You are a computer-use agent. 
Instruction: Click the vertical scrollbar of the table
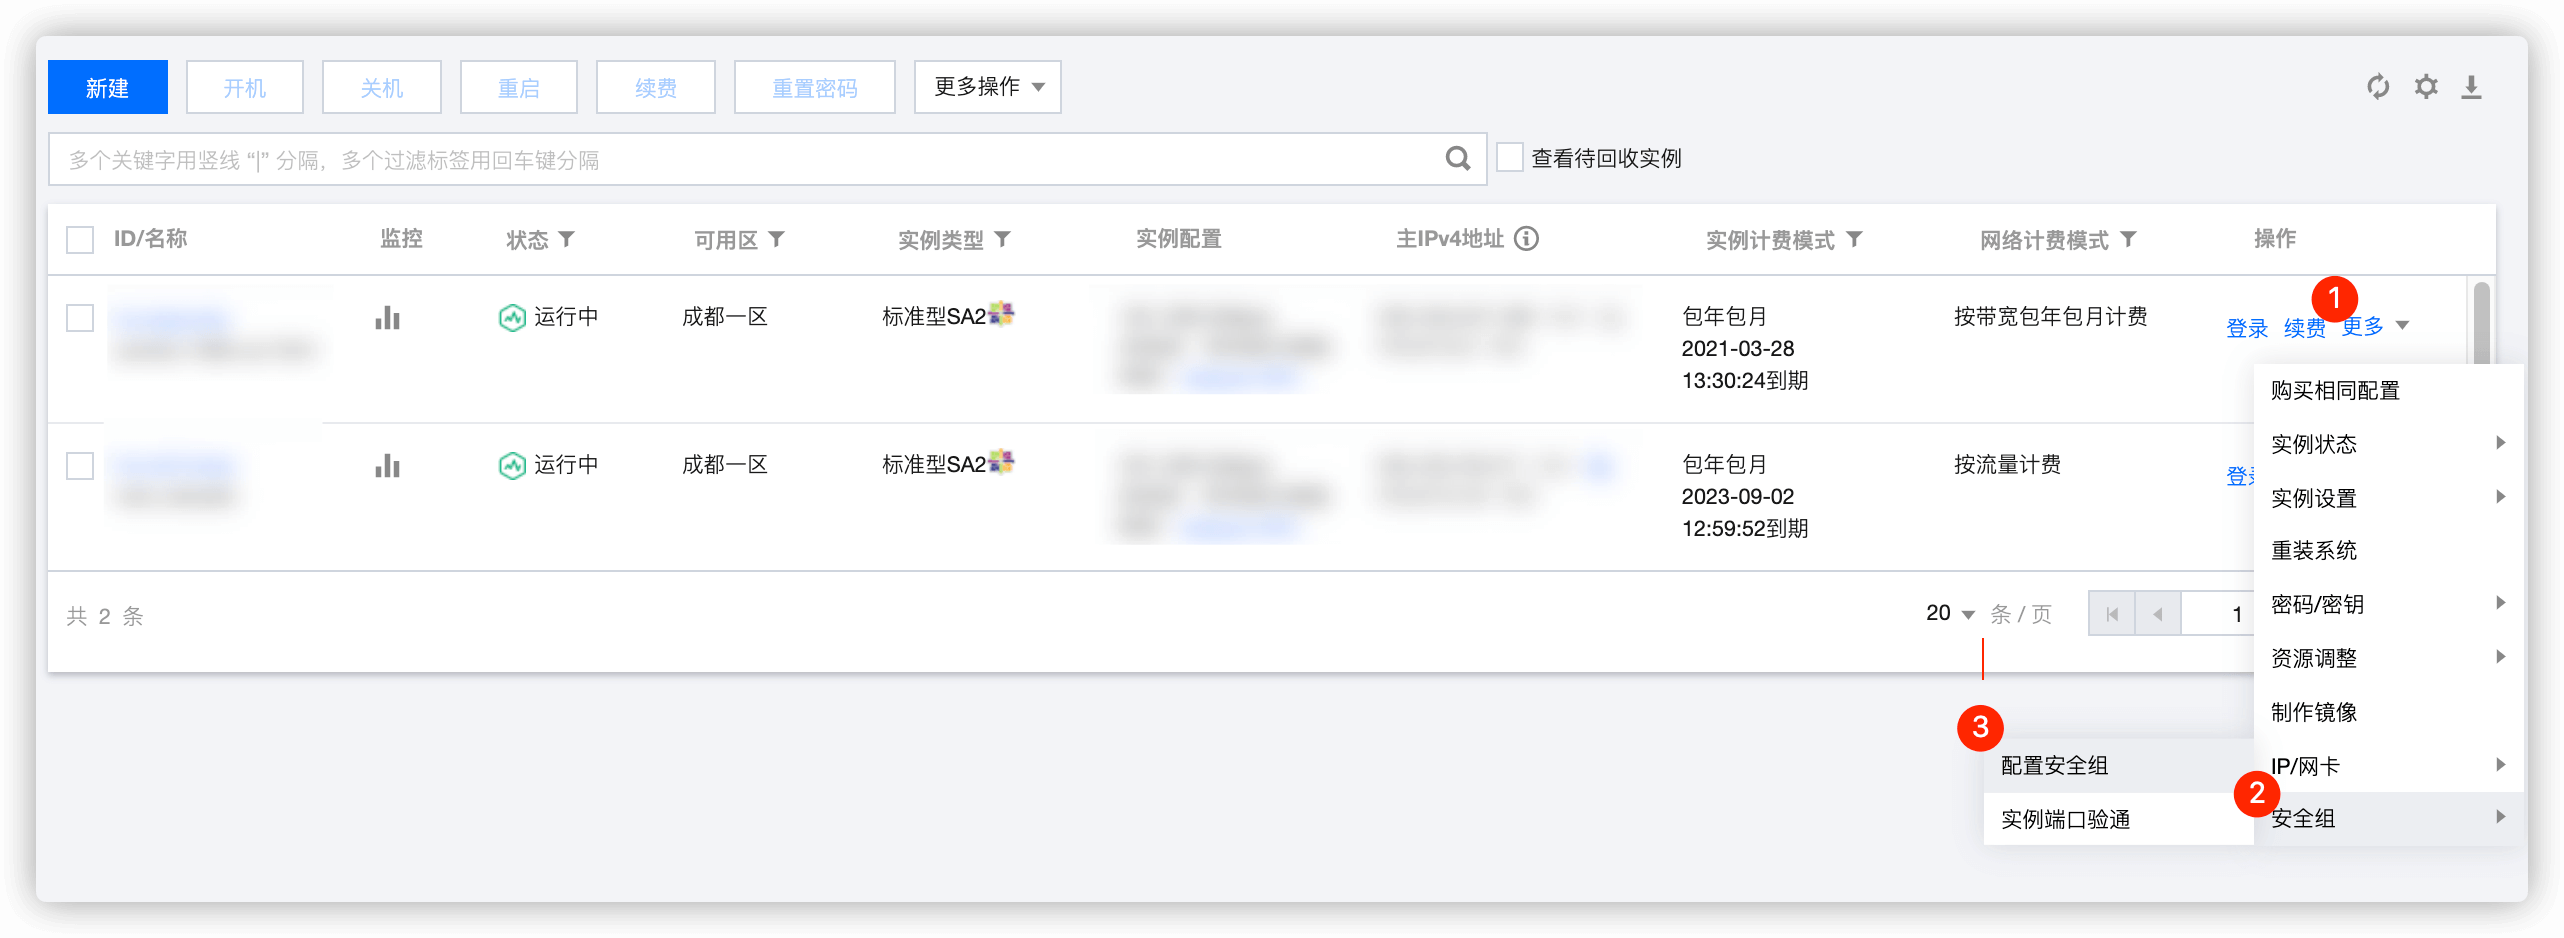tap(2481, 323)
